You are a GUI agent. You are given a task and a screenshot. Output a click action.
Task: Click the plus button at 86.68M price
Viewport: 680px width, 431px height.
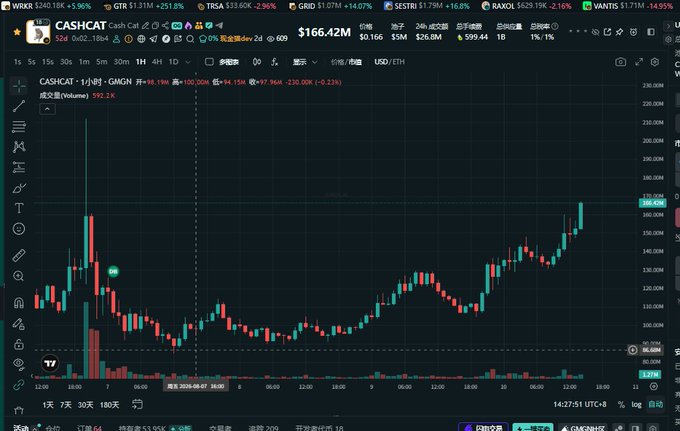[633, 349]
